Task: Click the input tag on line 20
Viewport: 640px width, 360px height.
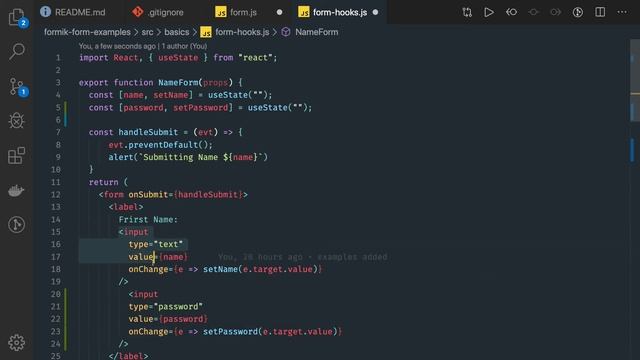Action: click(143, 294)
